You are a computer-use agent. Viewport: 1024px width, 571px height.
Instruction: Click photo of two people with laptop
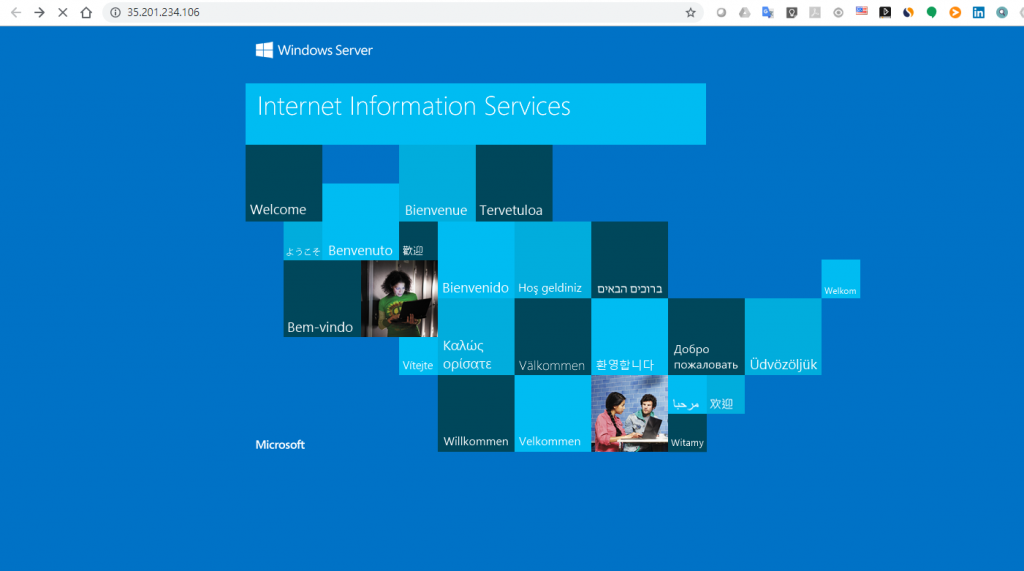630,414
